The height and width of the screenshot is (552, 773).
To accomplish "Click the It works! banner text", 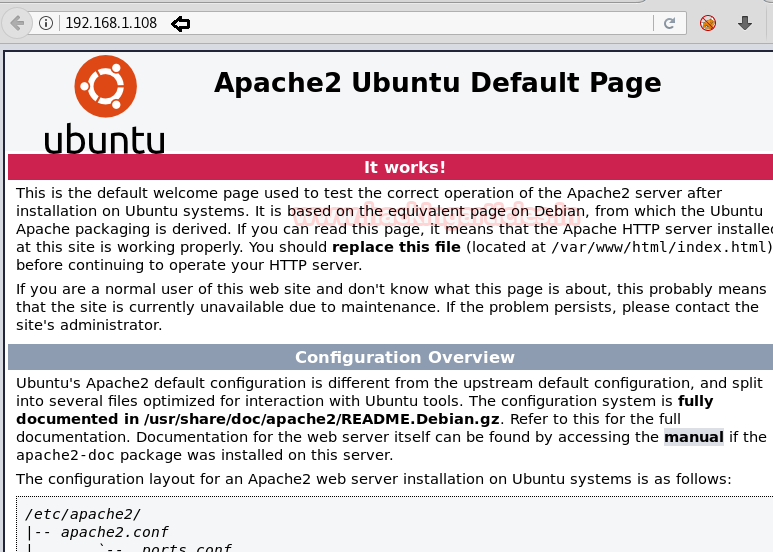I will coord(405,167).
